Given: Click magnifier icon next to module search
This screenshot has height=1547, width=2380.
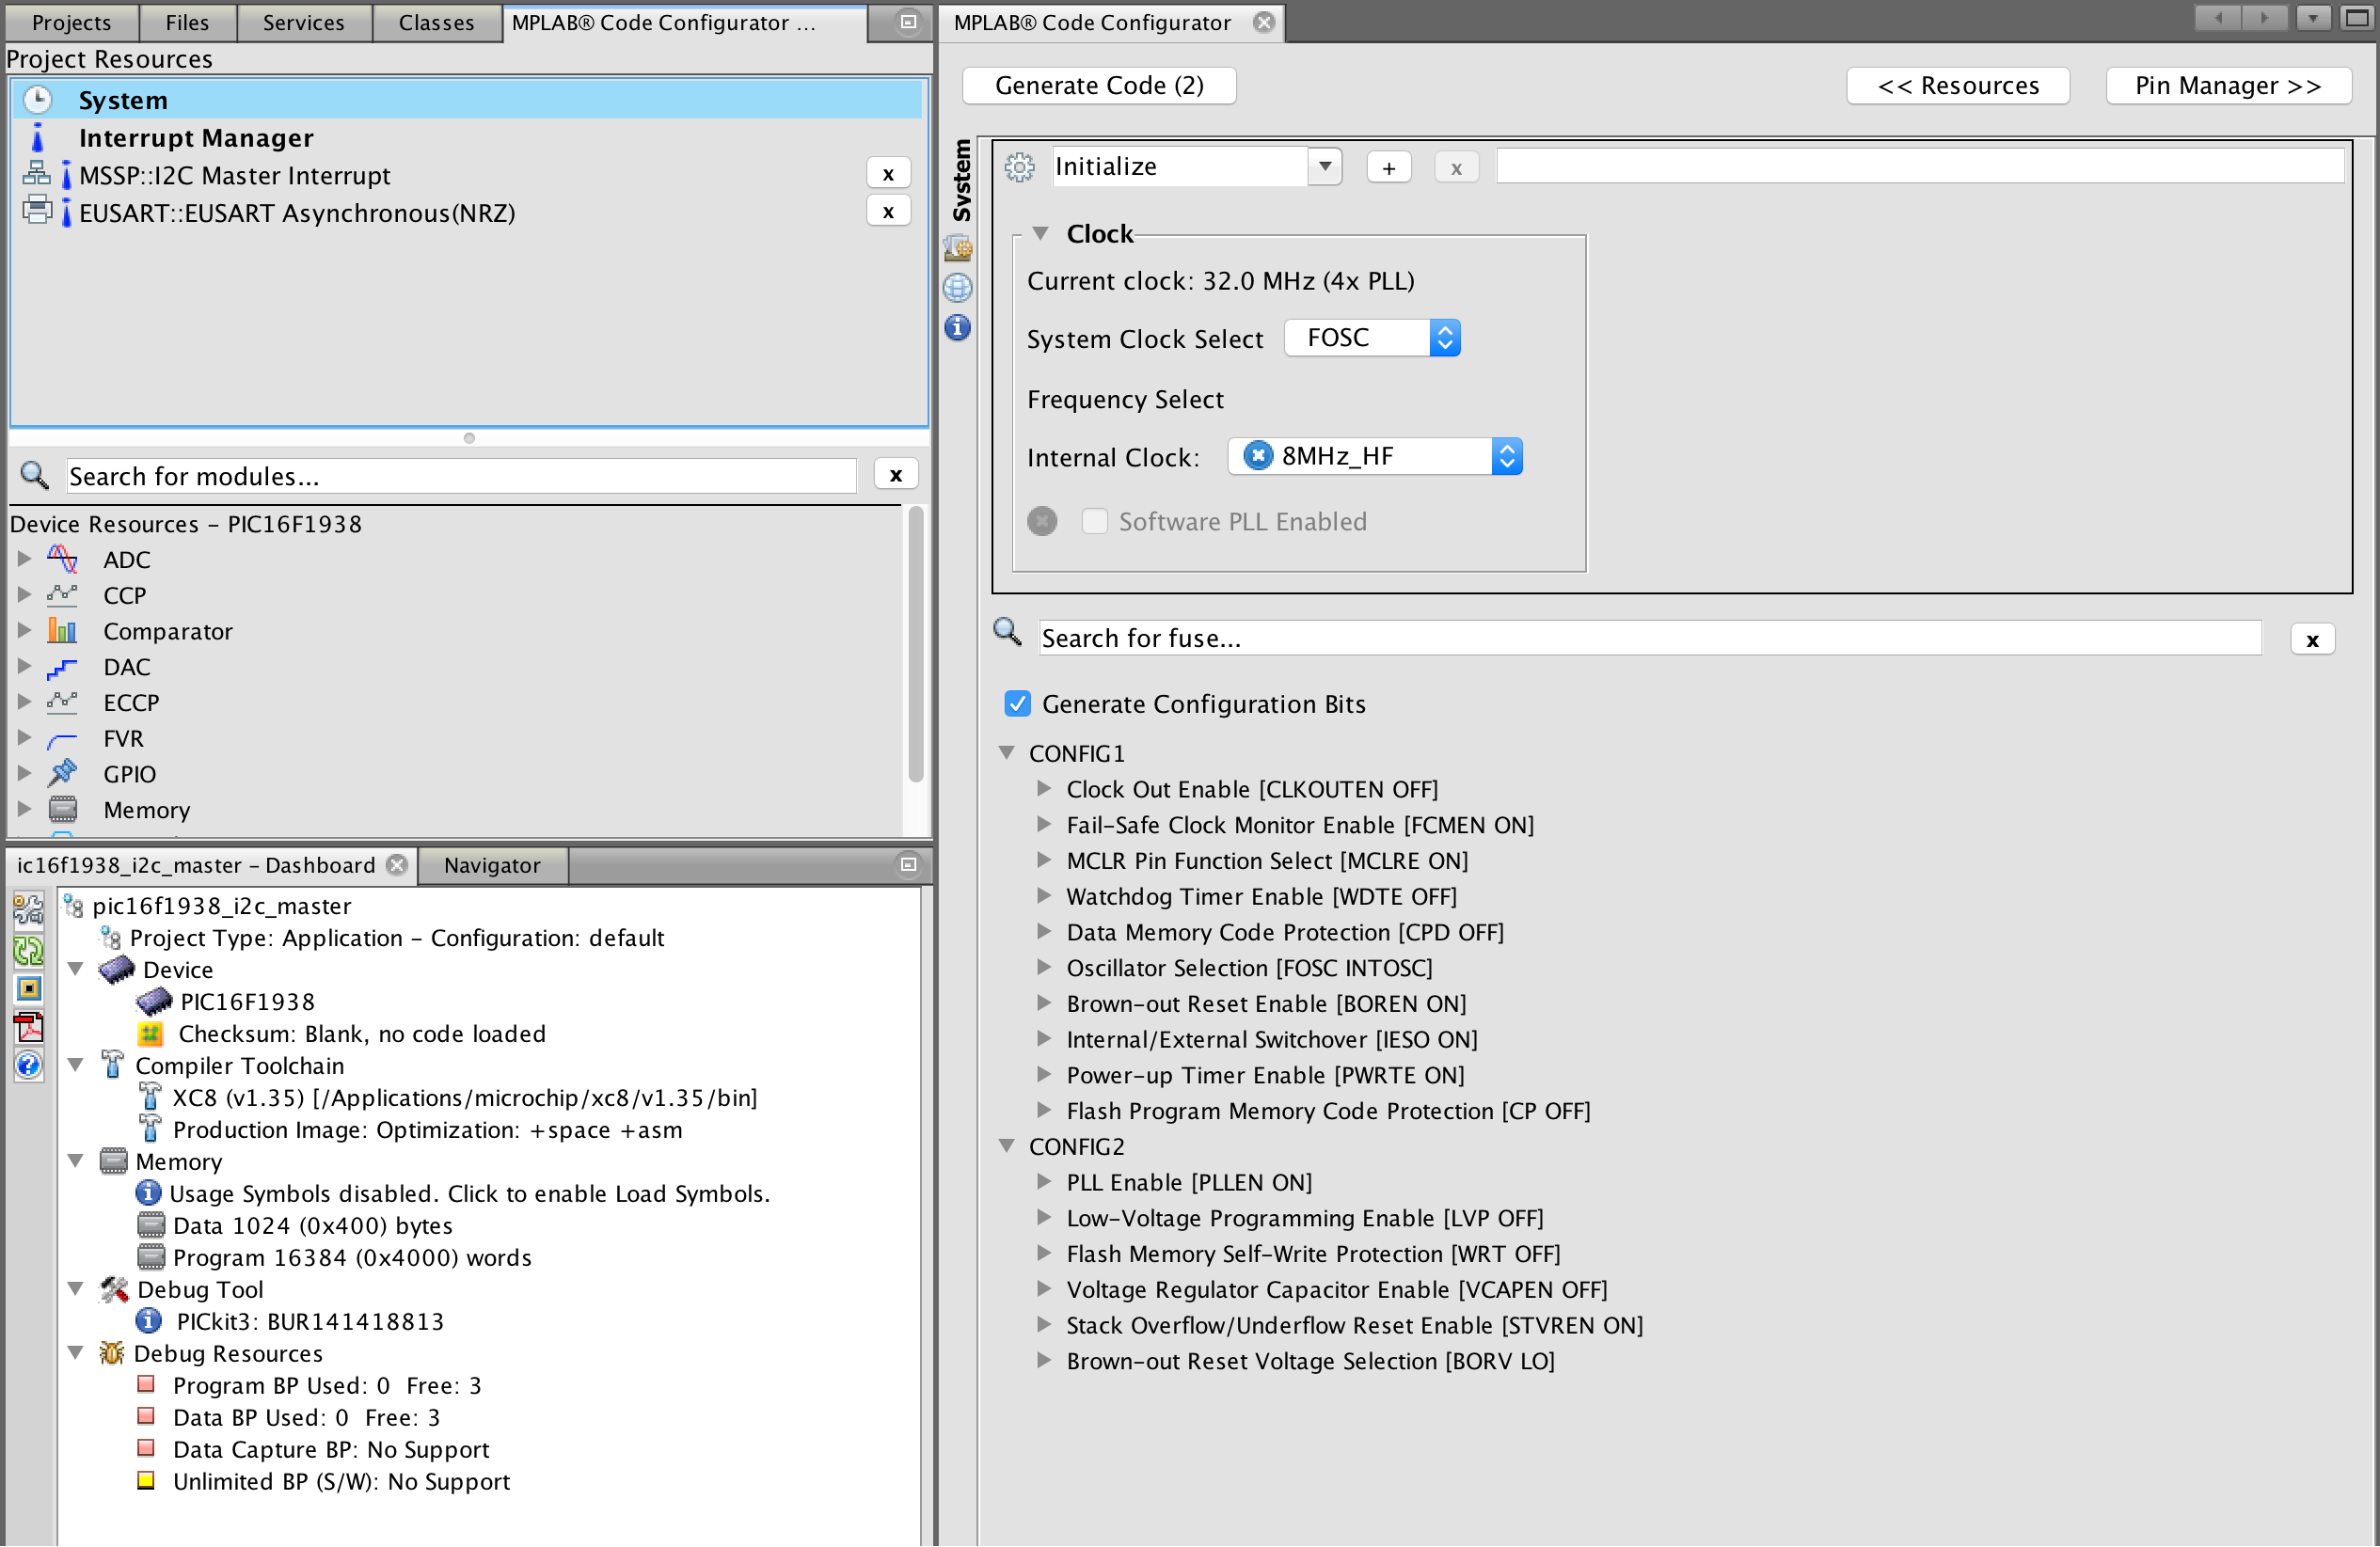Looking at the screenshot, I should pos(35,476).
